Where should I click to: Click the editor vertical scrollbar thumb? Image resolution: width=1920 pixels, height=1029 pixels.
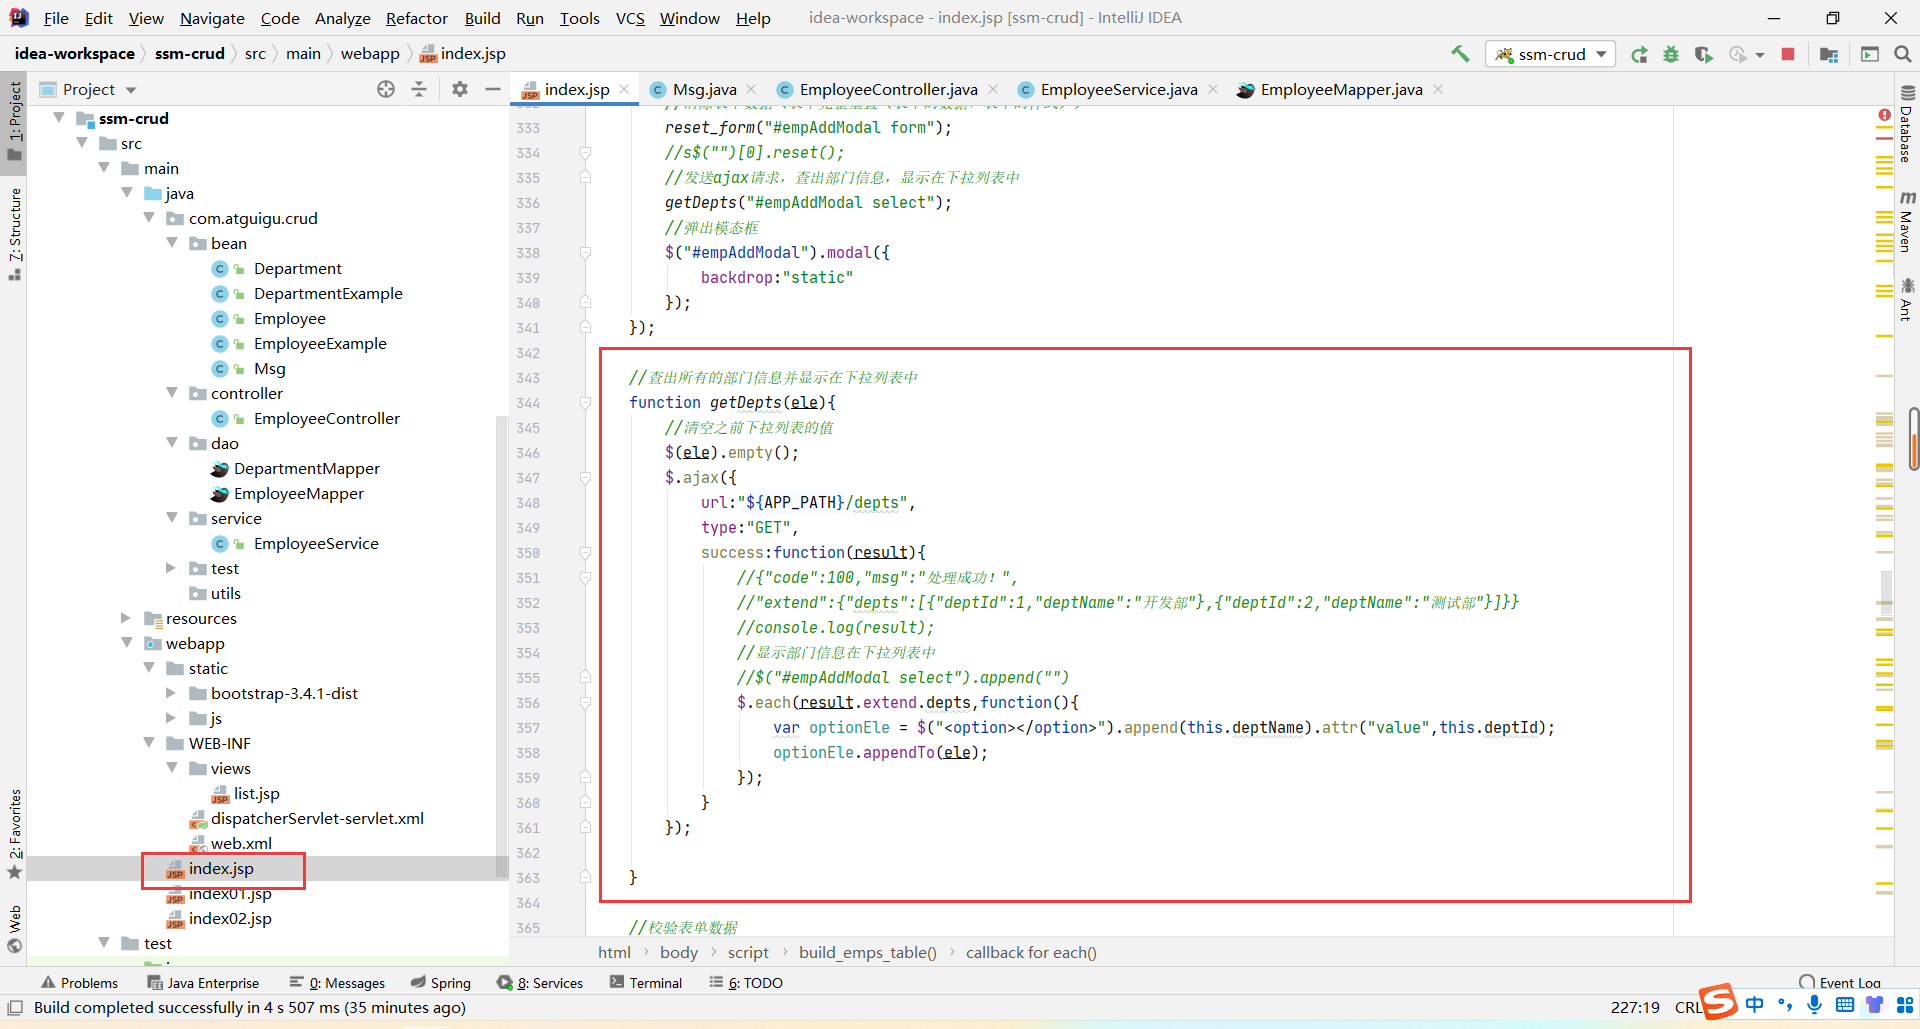(1913, 438)
